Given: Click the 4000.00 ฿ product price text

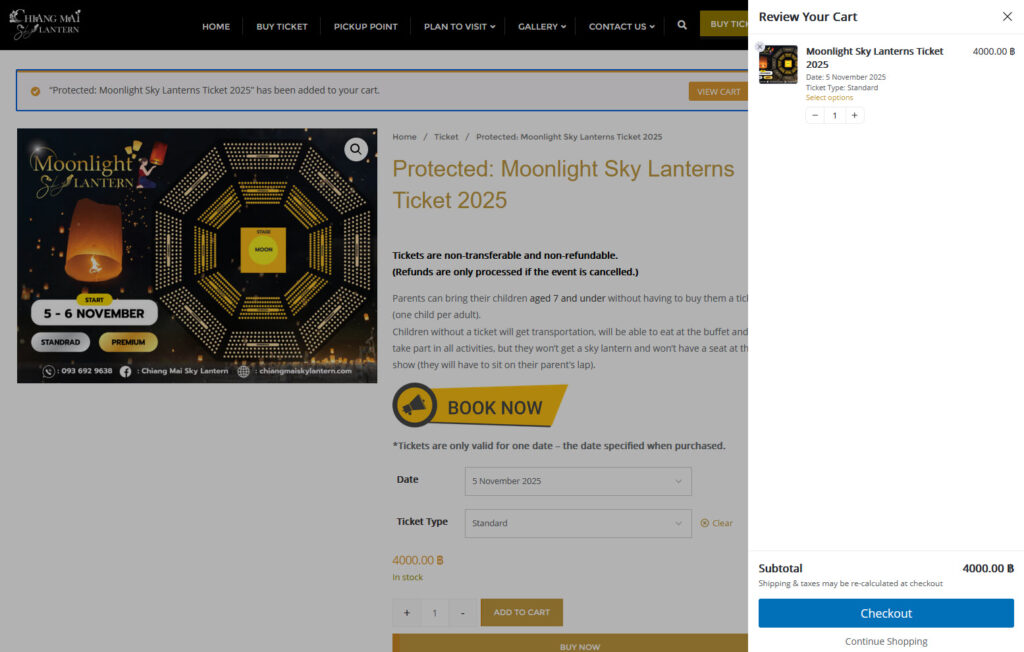Looking at the screenshot, I should click(x=418, y=561).
